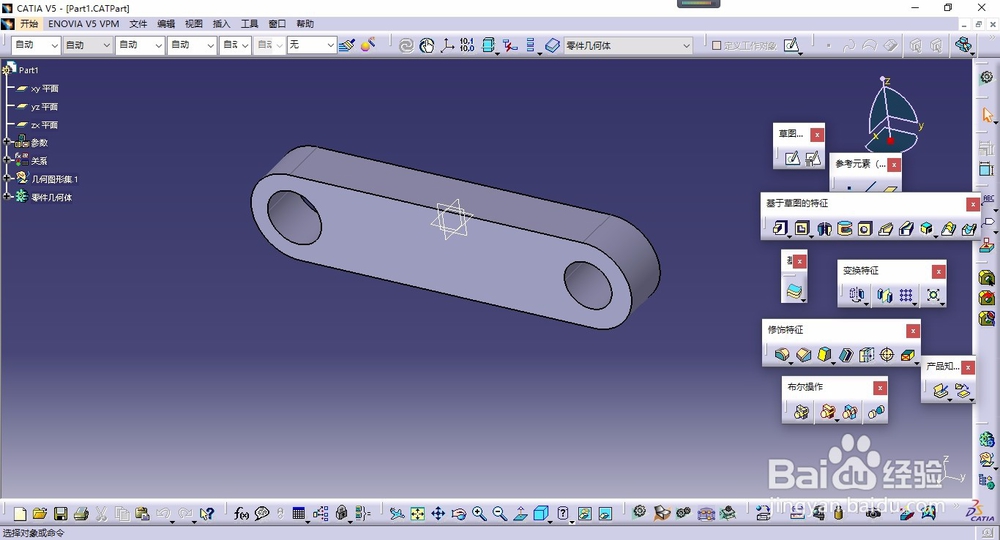Open the 开始 menu
1000x540 pixels.
29,24
